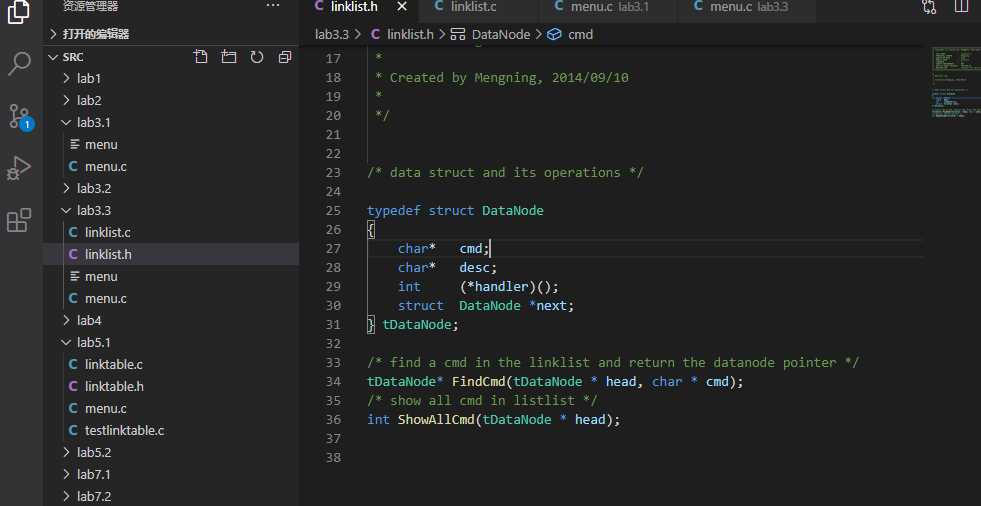Switch to the menu.c lab3.3 tab
981x506 pixels.
pos(747,7)
